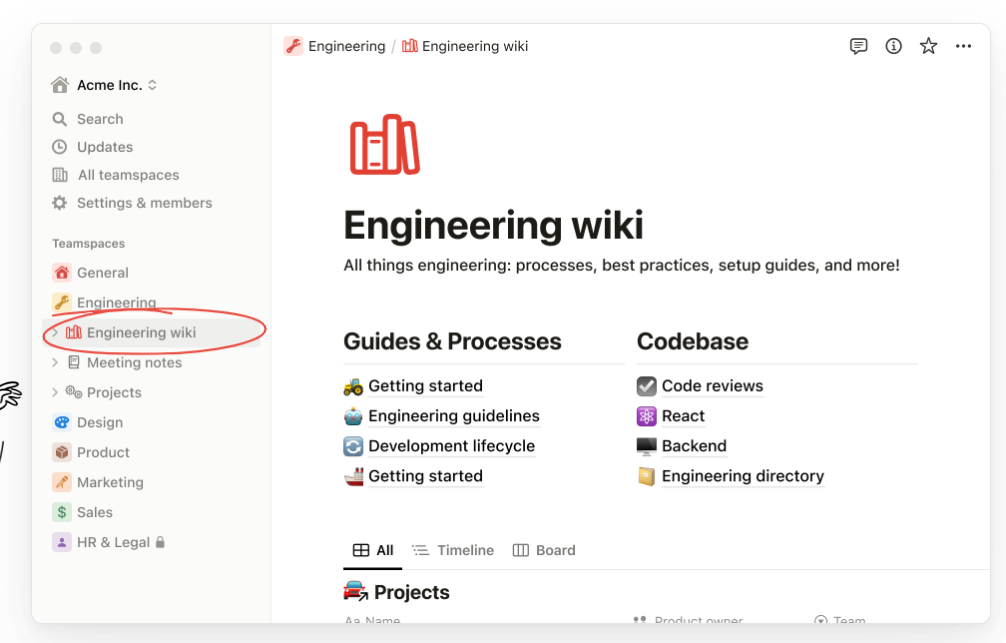Favorite the page with the star

click(x=928, y=45)
